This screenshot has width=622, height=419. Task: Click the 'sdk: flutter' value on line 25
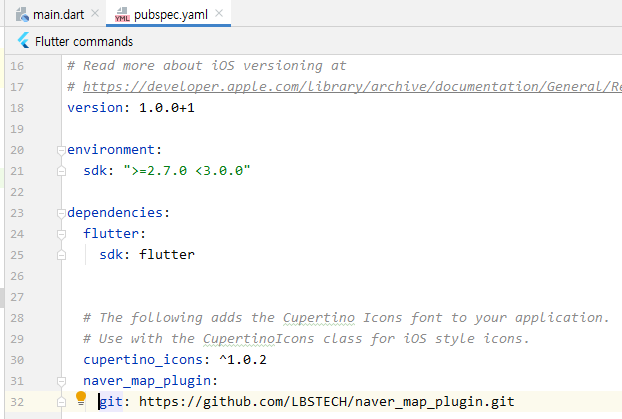click(x=167, y=254)
